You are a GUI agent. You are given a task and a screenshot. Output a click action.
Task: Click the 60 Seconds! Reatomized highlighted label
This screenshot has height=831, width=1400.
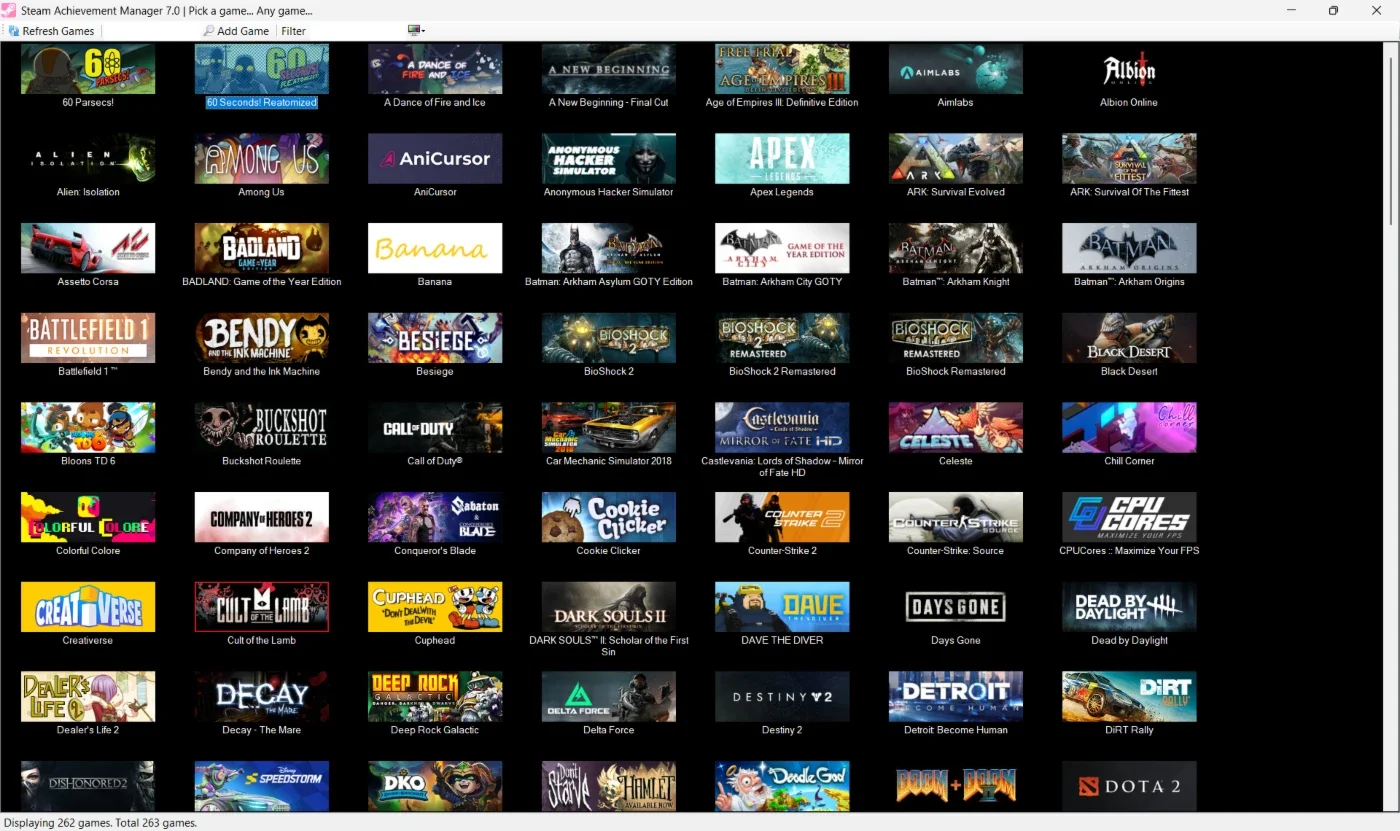262,102
